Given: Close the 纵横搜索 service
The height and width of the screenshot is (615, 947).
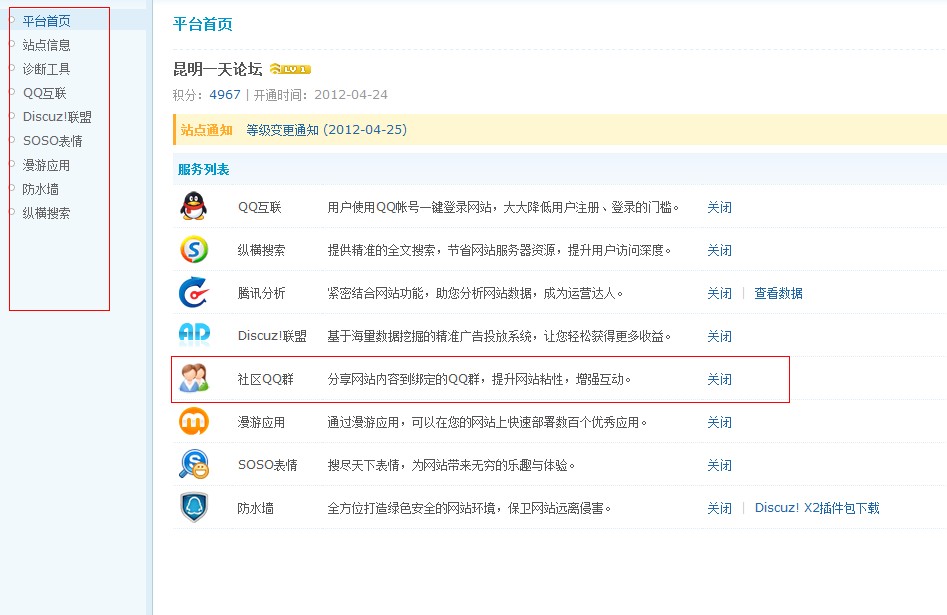Looking at the screenshot, I should (x=719, y=250).
